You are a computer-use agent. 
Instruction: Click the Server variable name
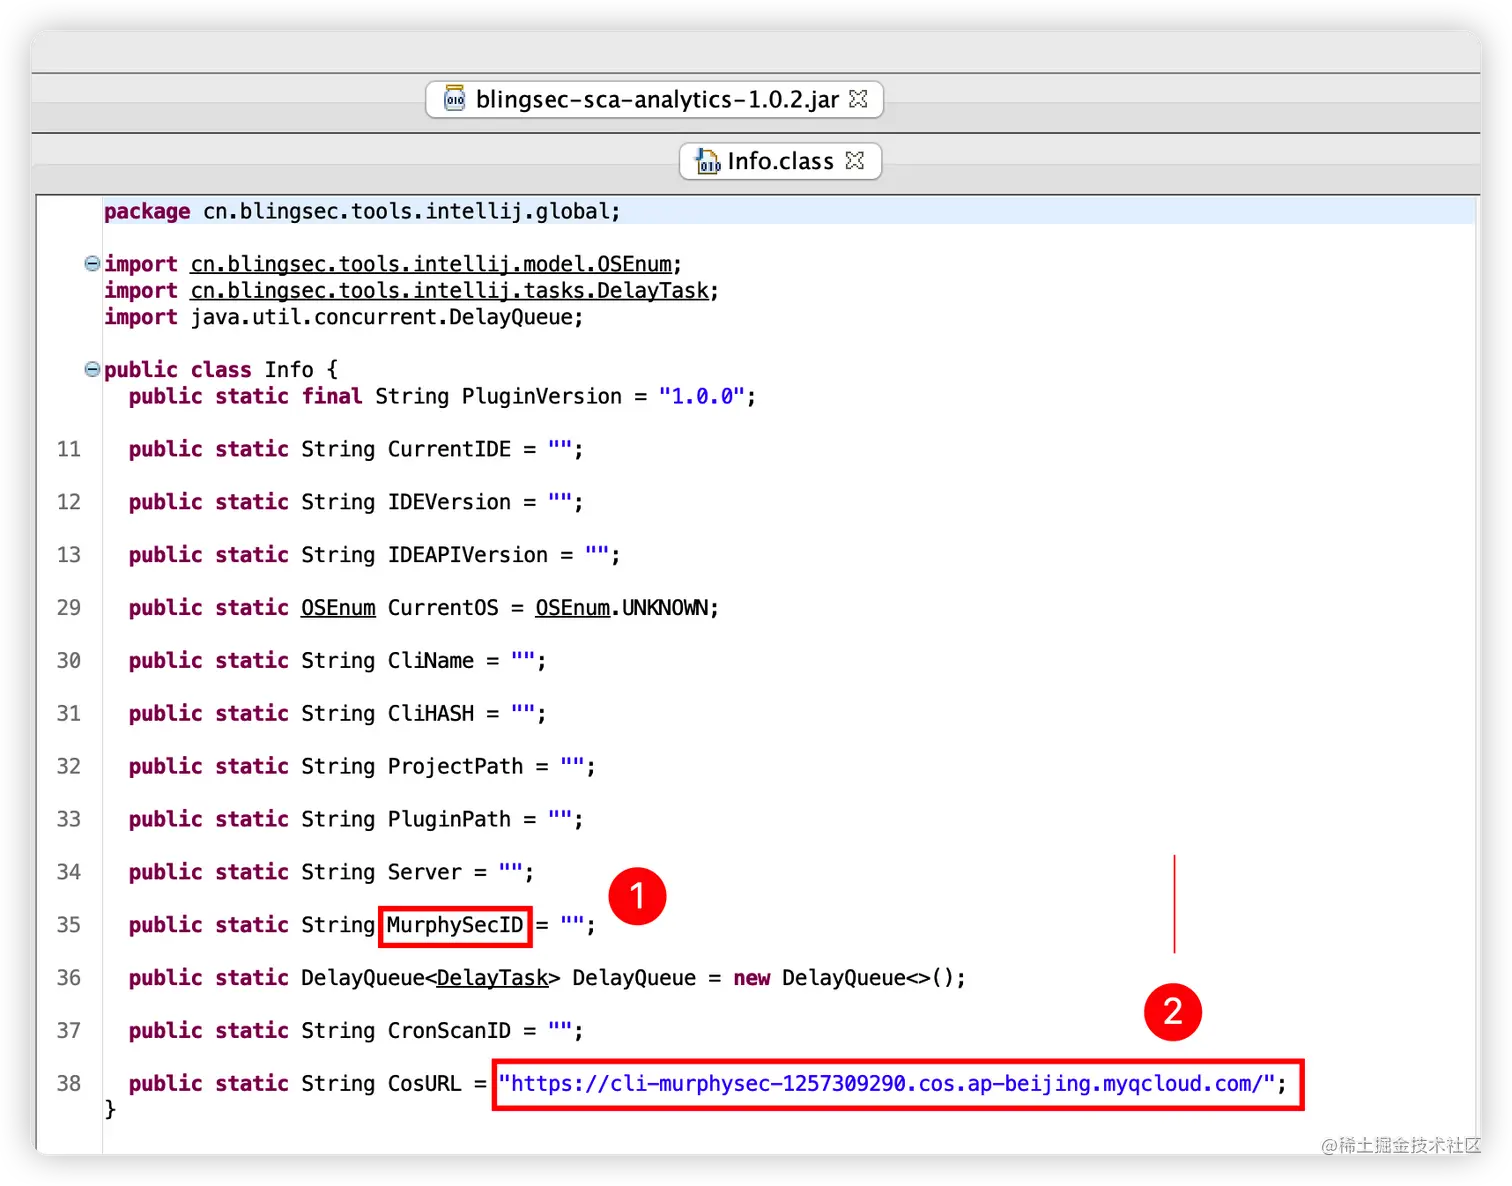[x=425, y=873]
